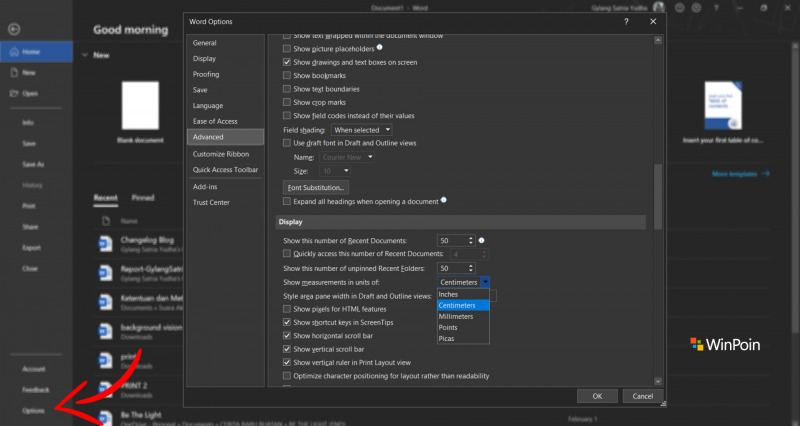Click the info icon beside Expand all headings

coord(444,200)
